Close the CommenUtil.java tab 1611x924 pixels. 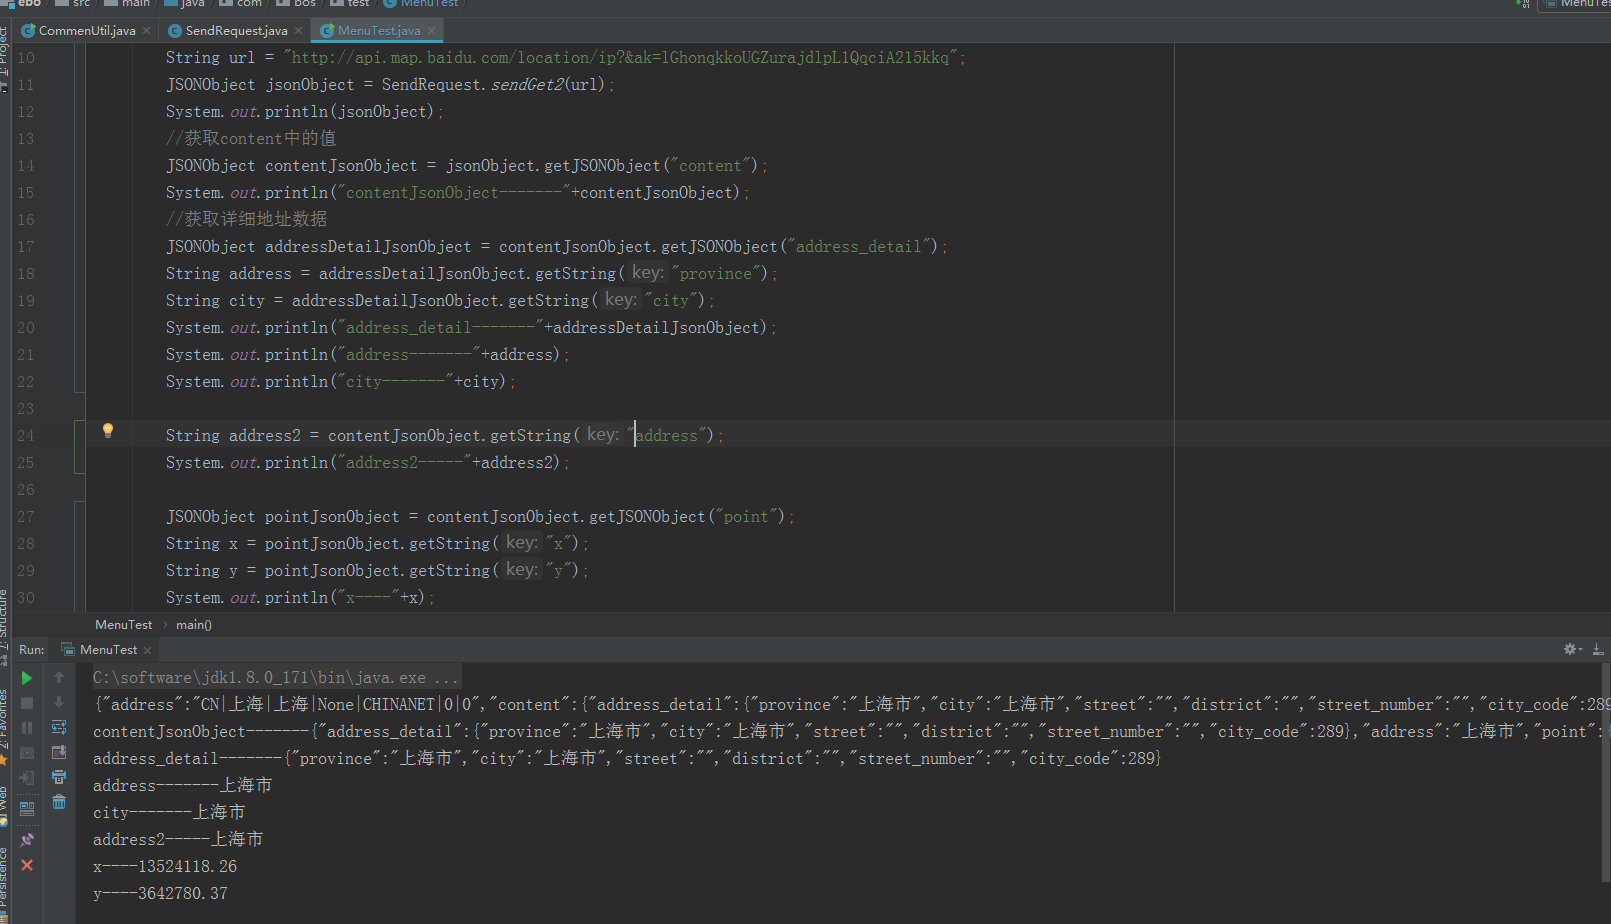pos(146,31)
